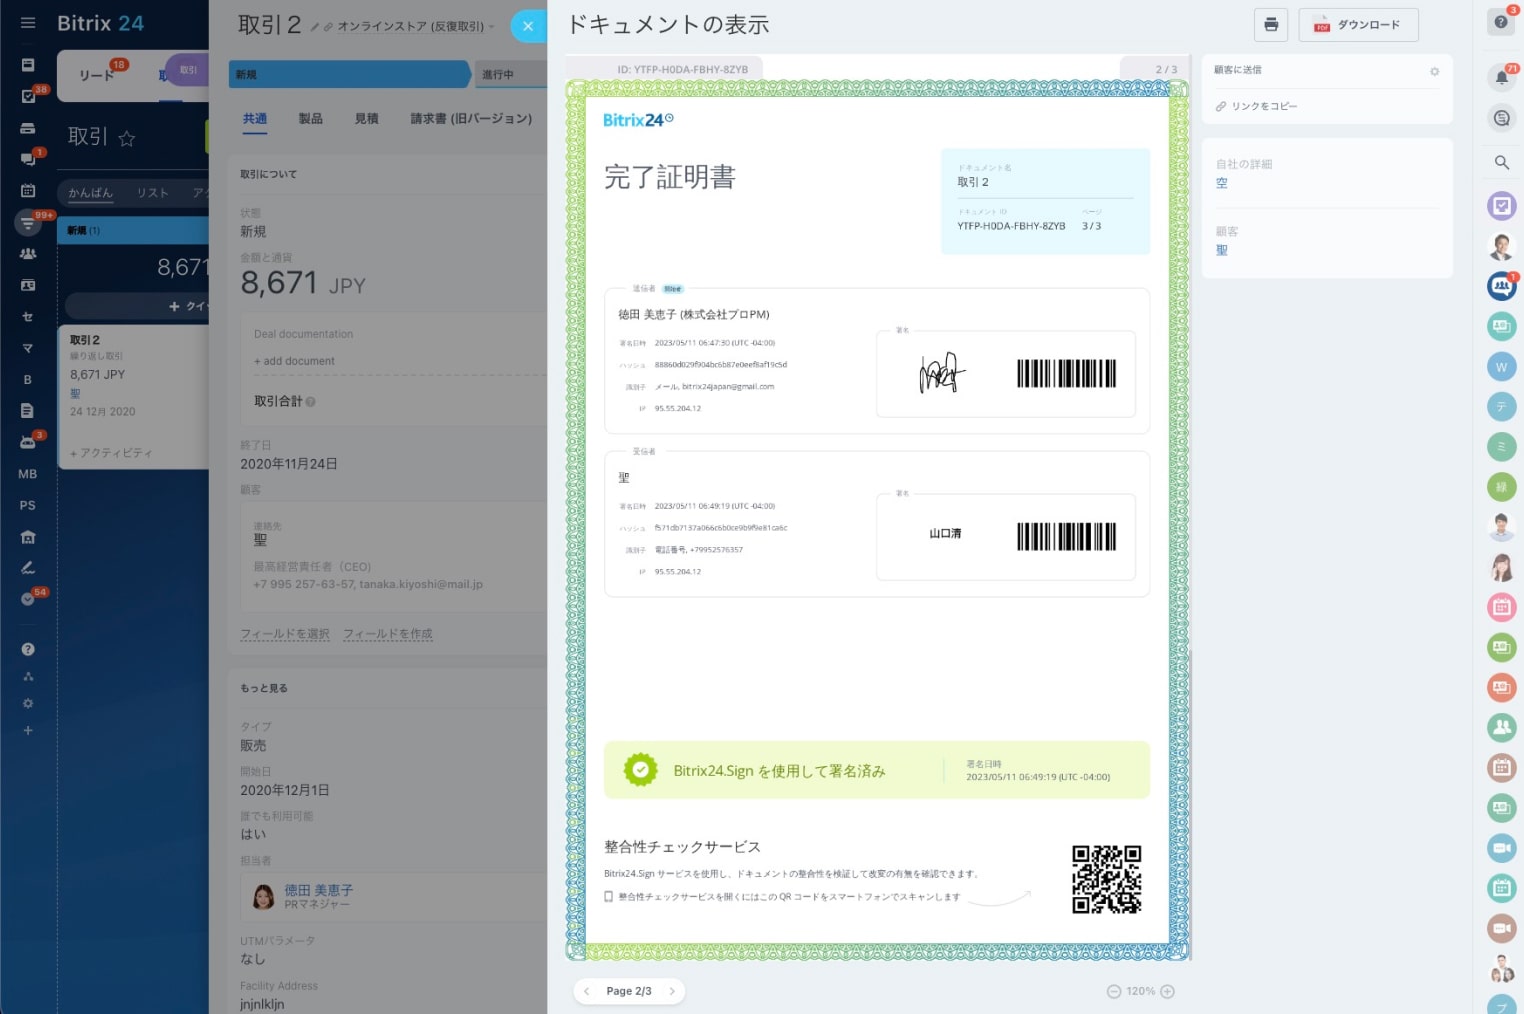This screenshot has height=1014, width=1524.
Task: Edit deal title with pencil icon
Action: 314,27
